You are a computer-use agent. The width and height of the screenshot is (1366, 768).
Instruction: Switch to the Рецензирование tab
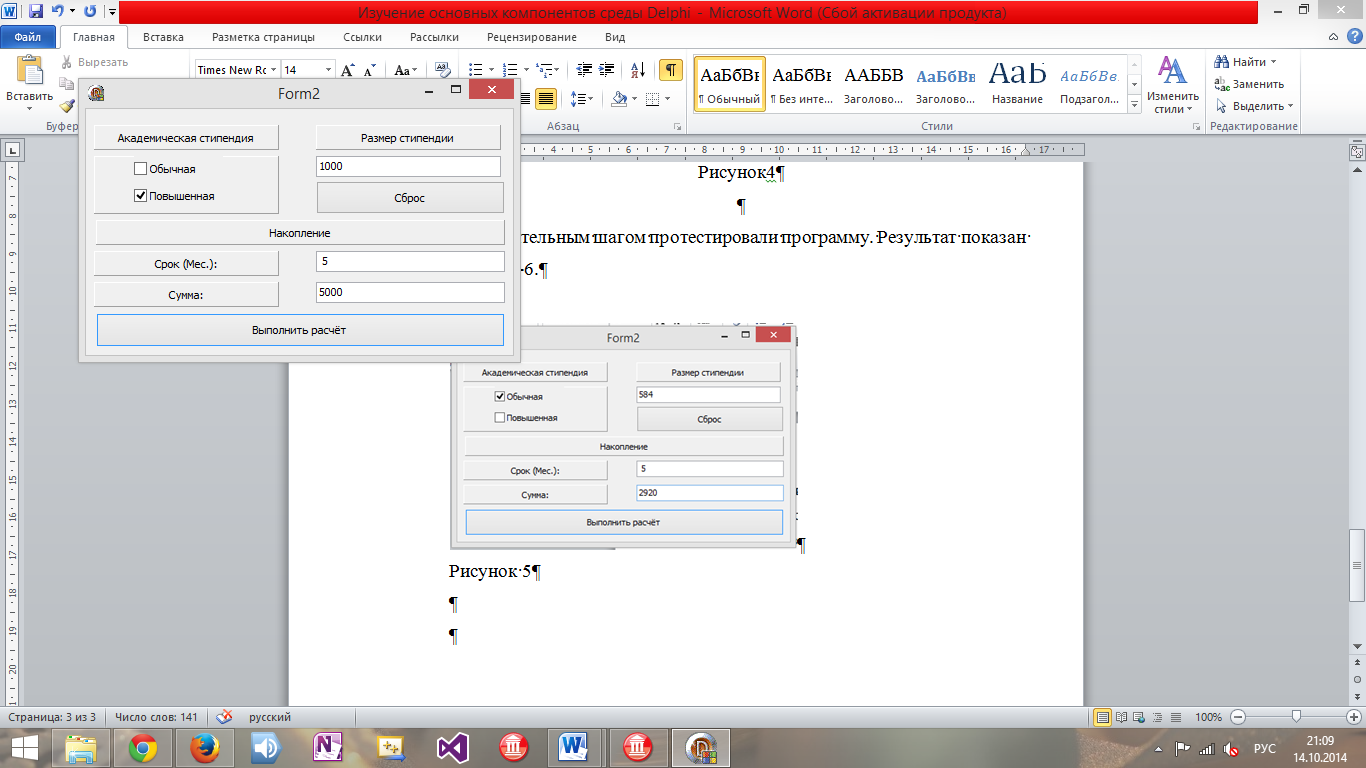click(532, 37)
